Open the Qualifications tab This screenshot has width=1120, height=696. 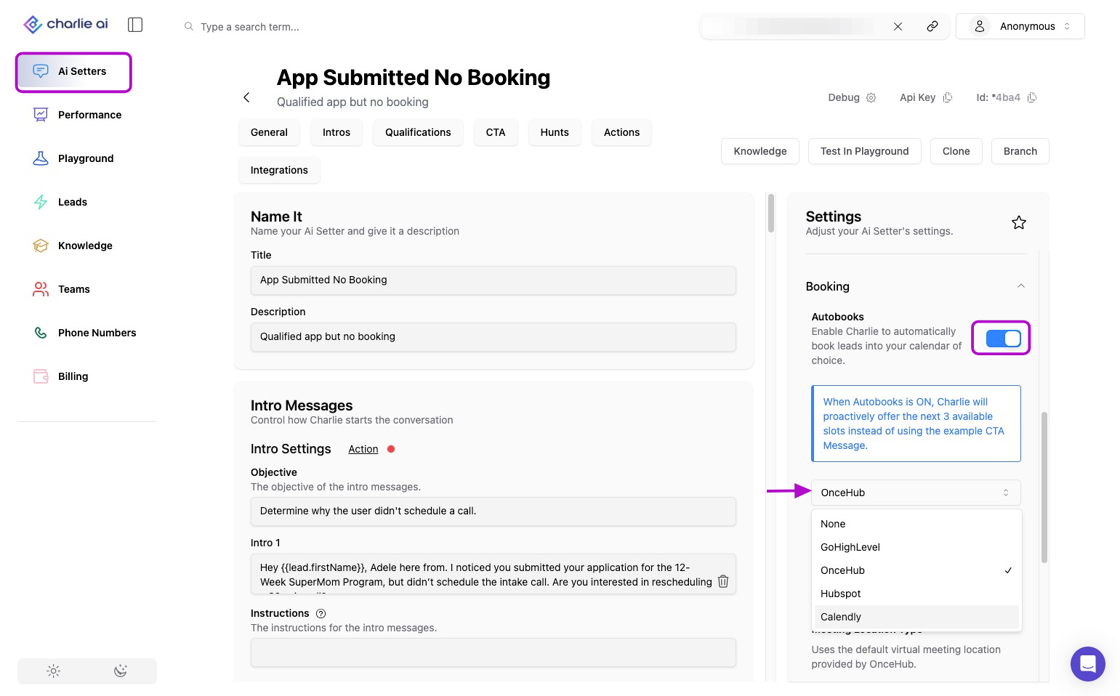click(418, 132)
